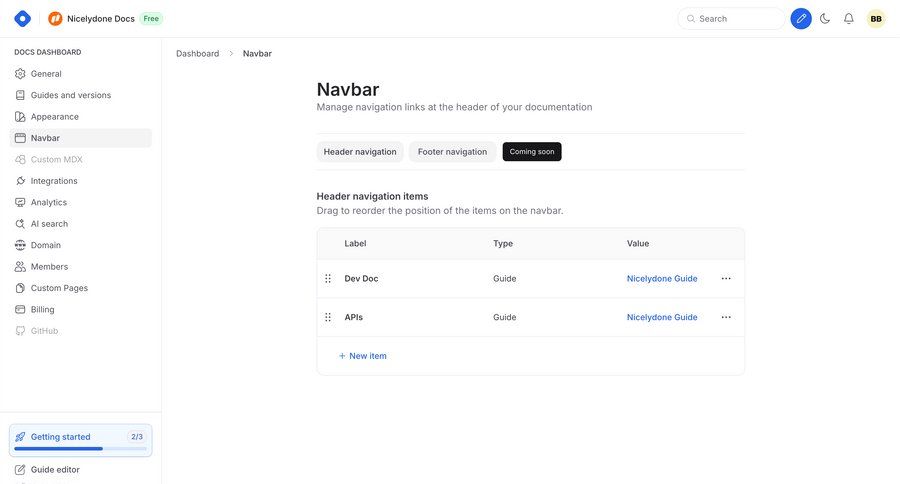Open Billing page
Viewport: 900px width, 484px height.
coord(80,309)
